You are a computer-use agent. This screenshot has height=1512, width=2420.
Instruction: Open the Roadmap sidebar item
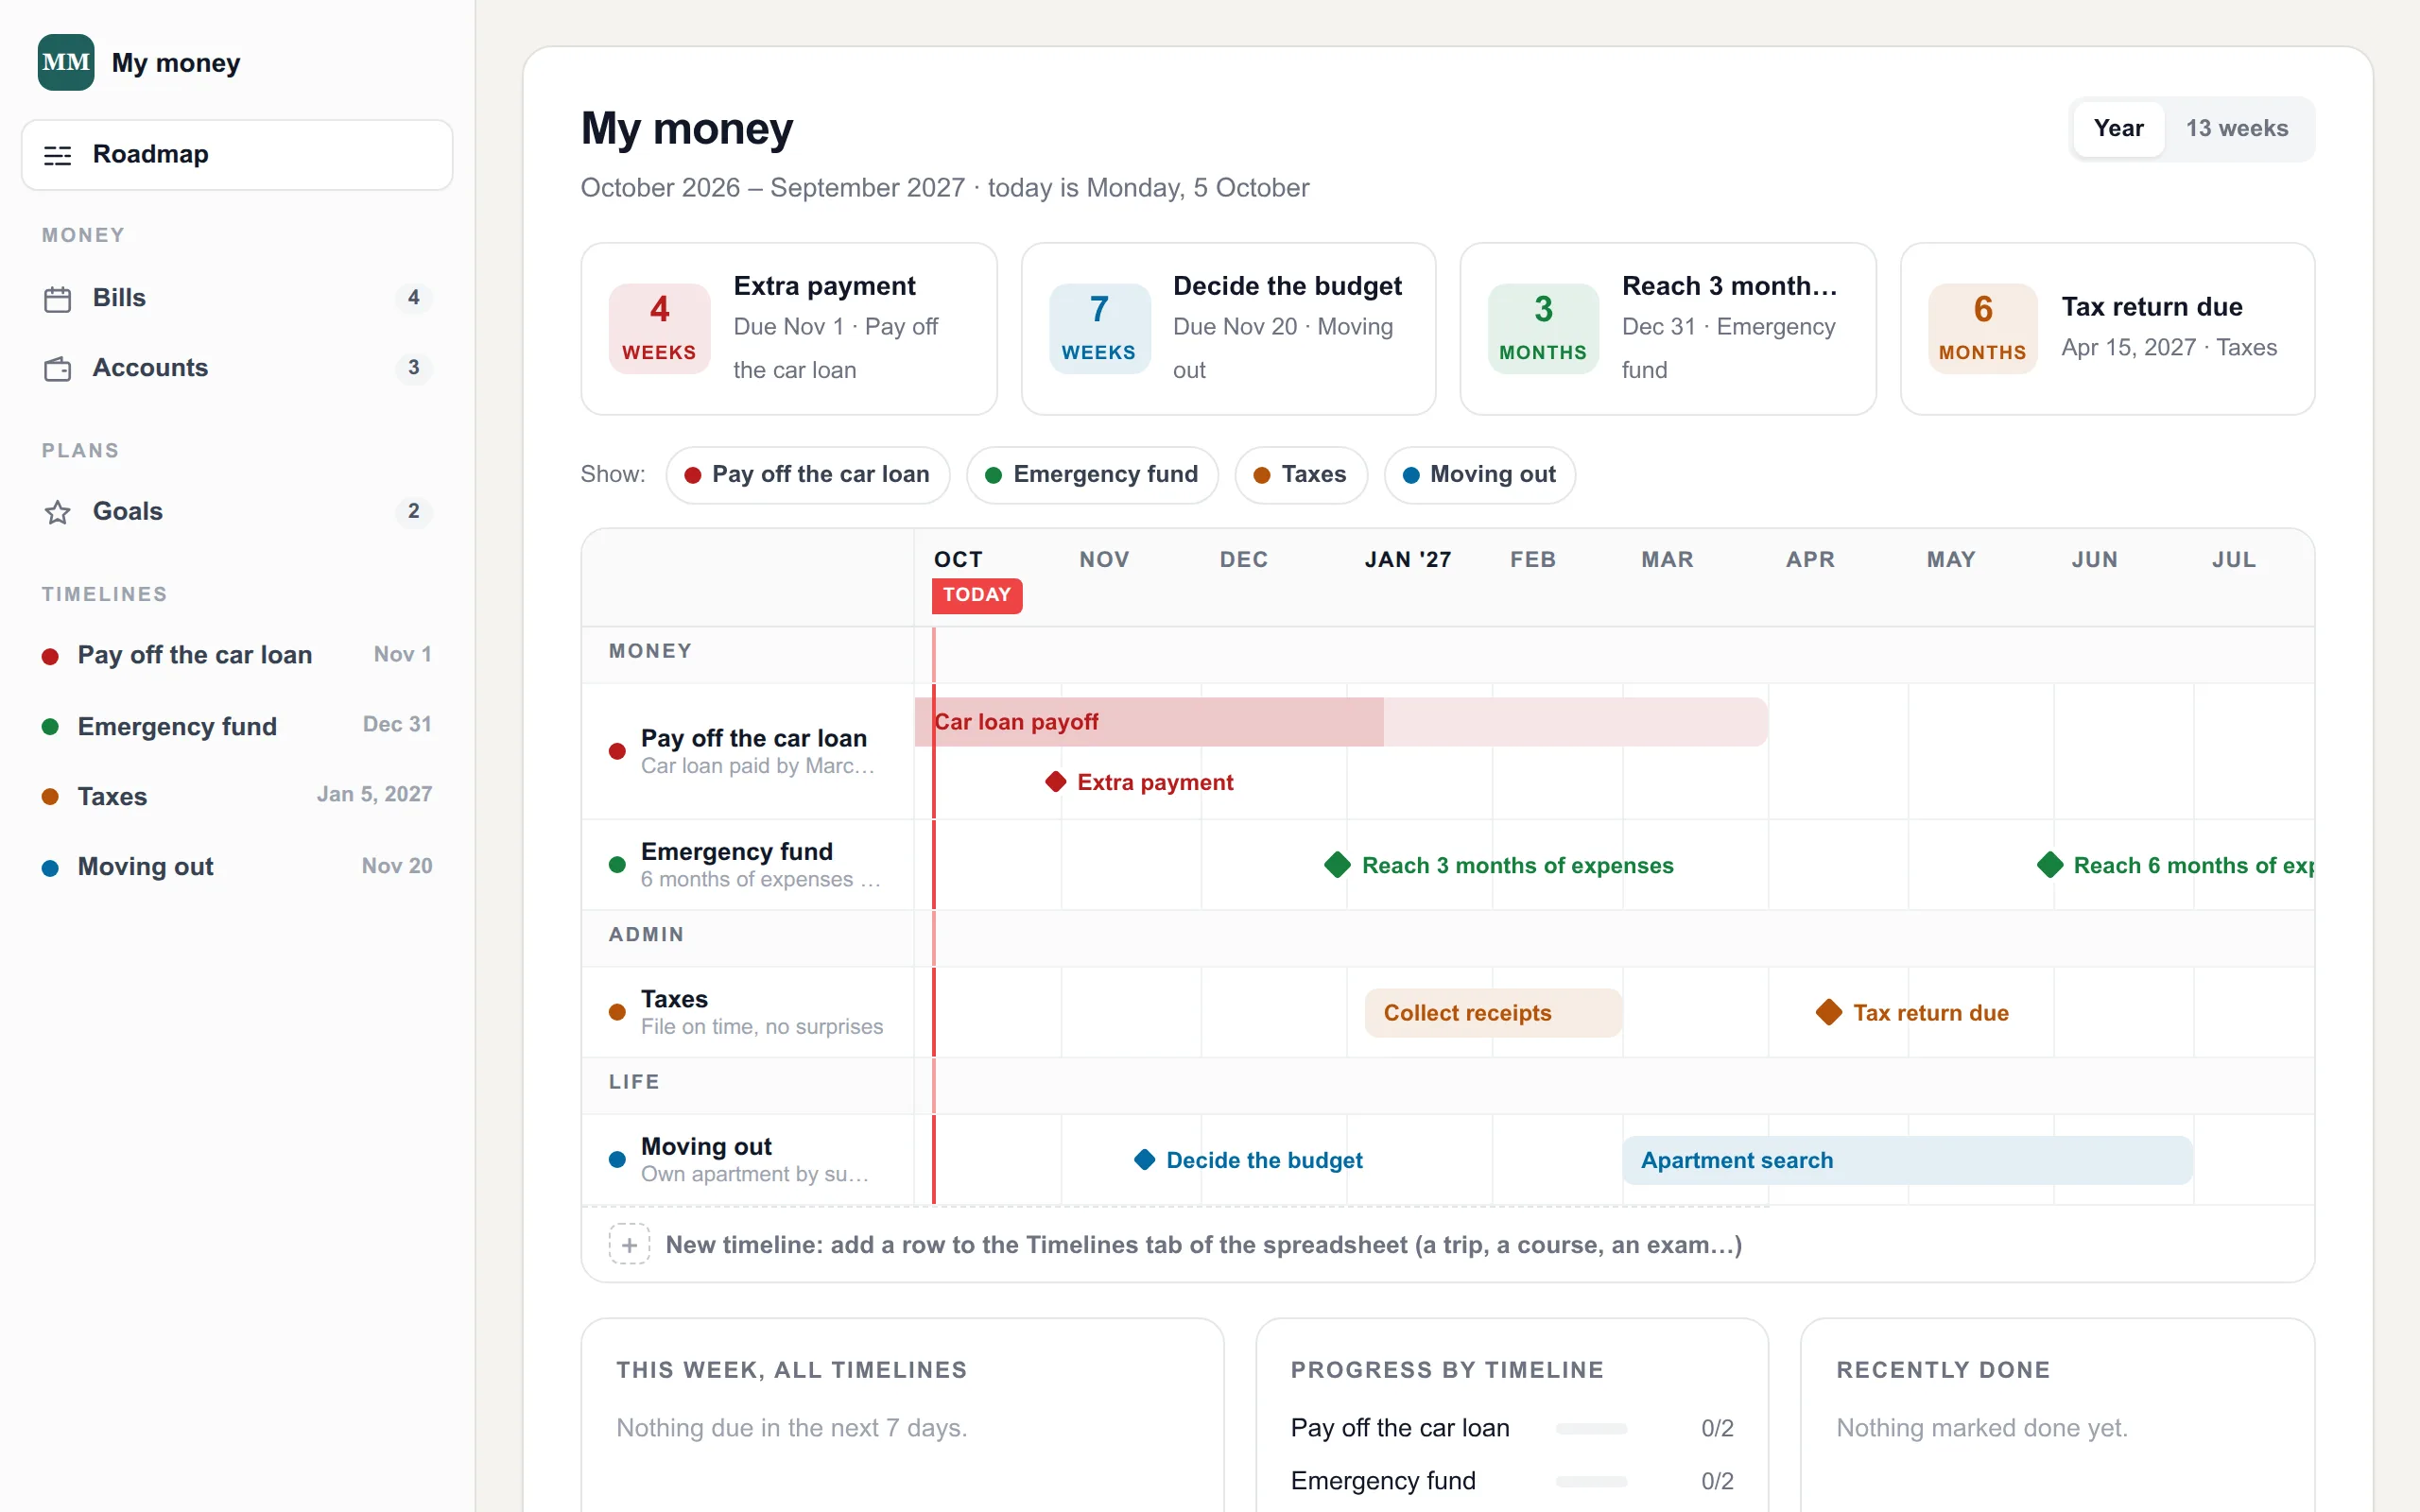click(237, 155)
